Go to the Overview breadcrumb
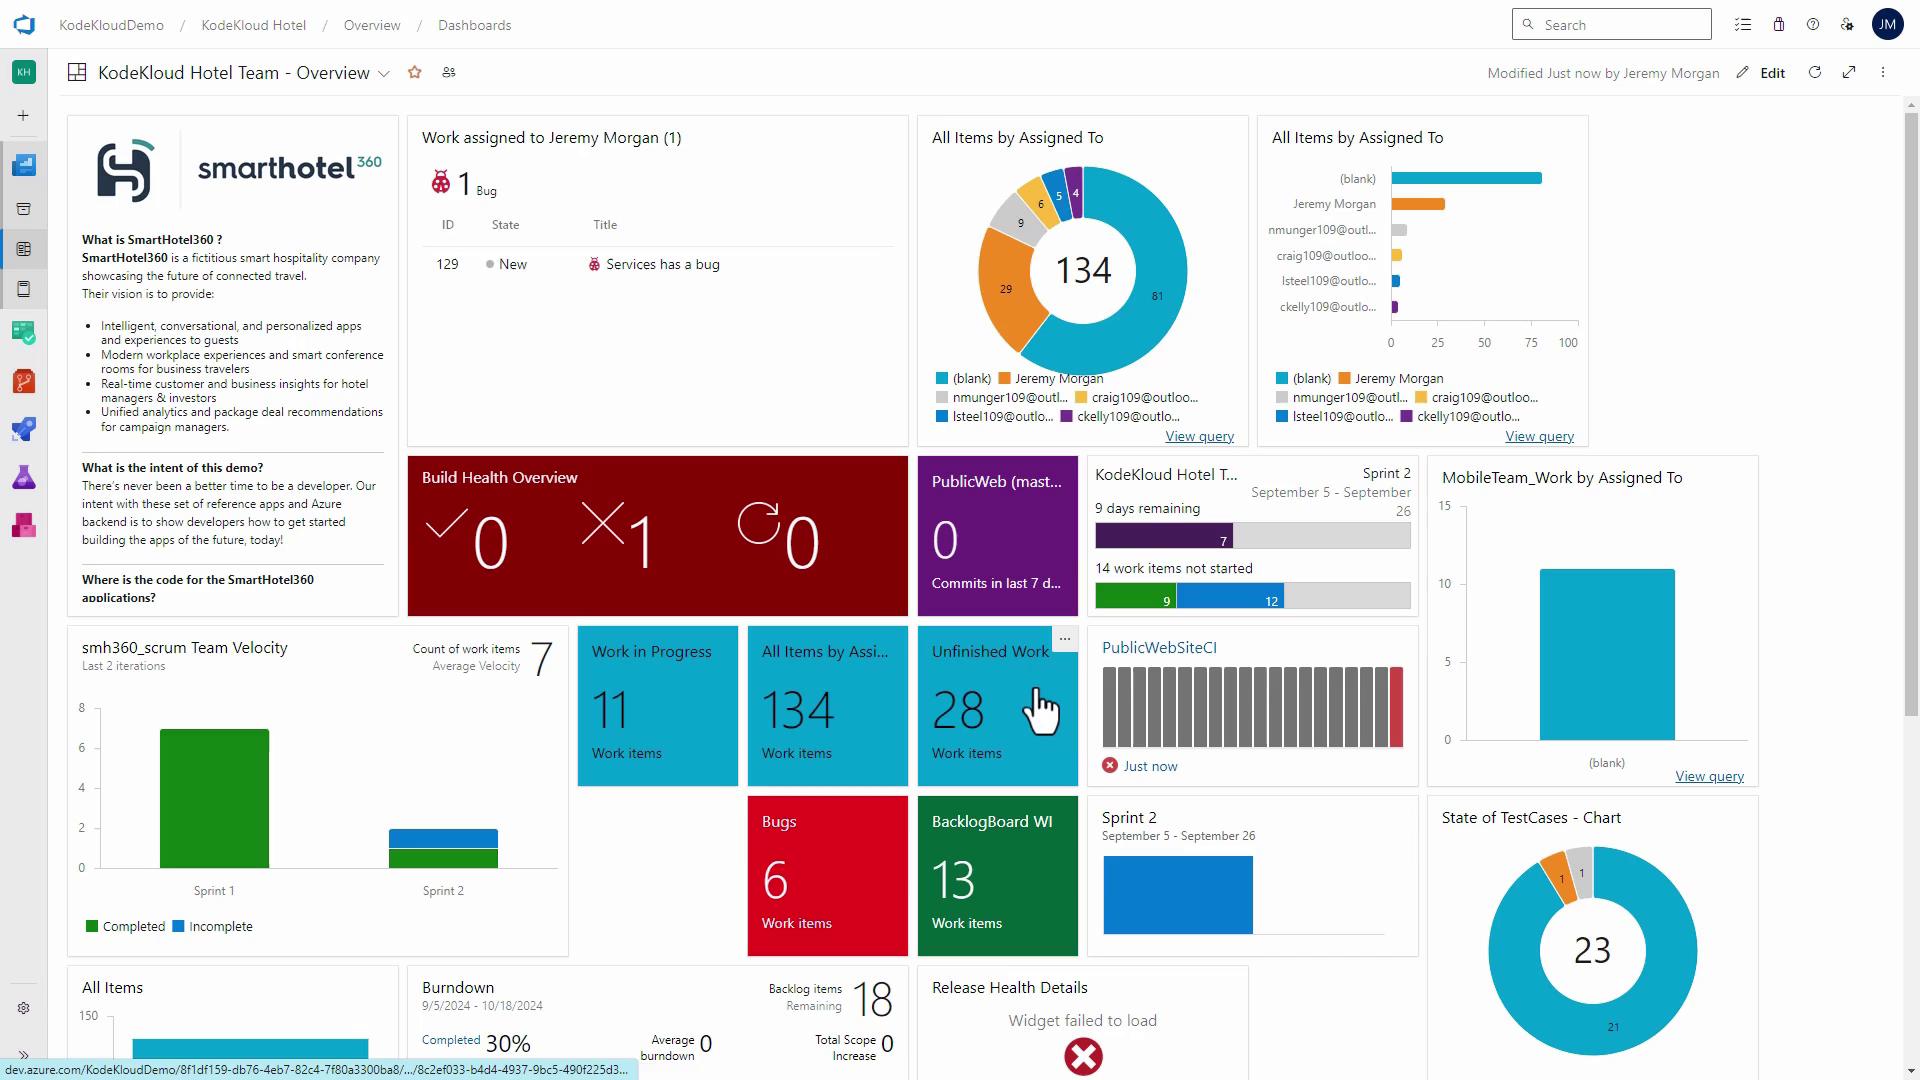This screenshot has height=1080, width=1920. coord(372,25)
